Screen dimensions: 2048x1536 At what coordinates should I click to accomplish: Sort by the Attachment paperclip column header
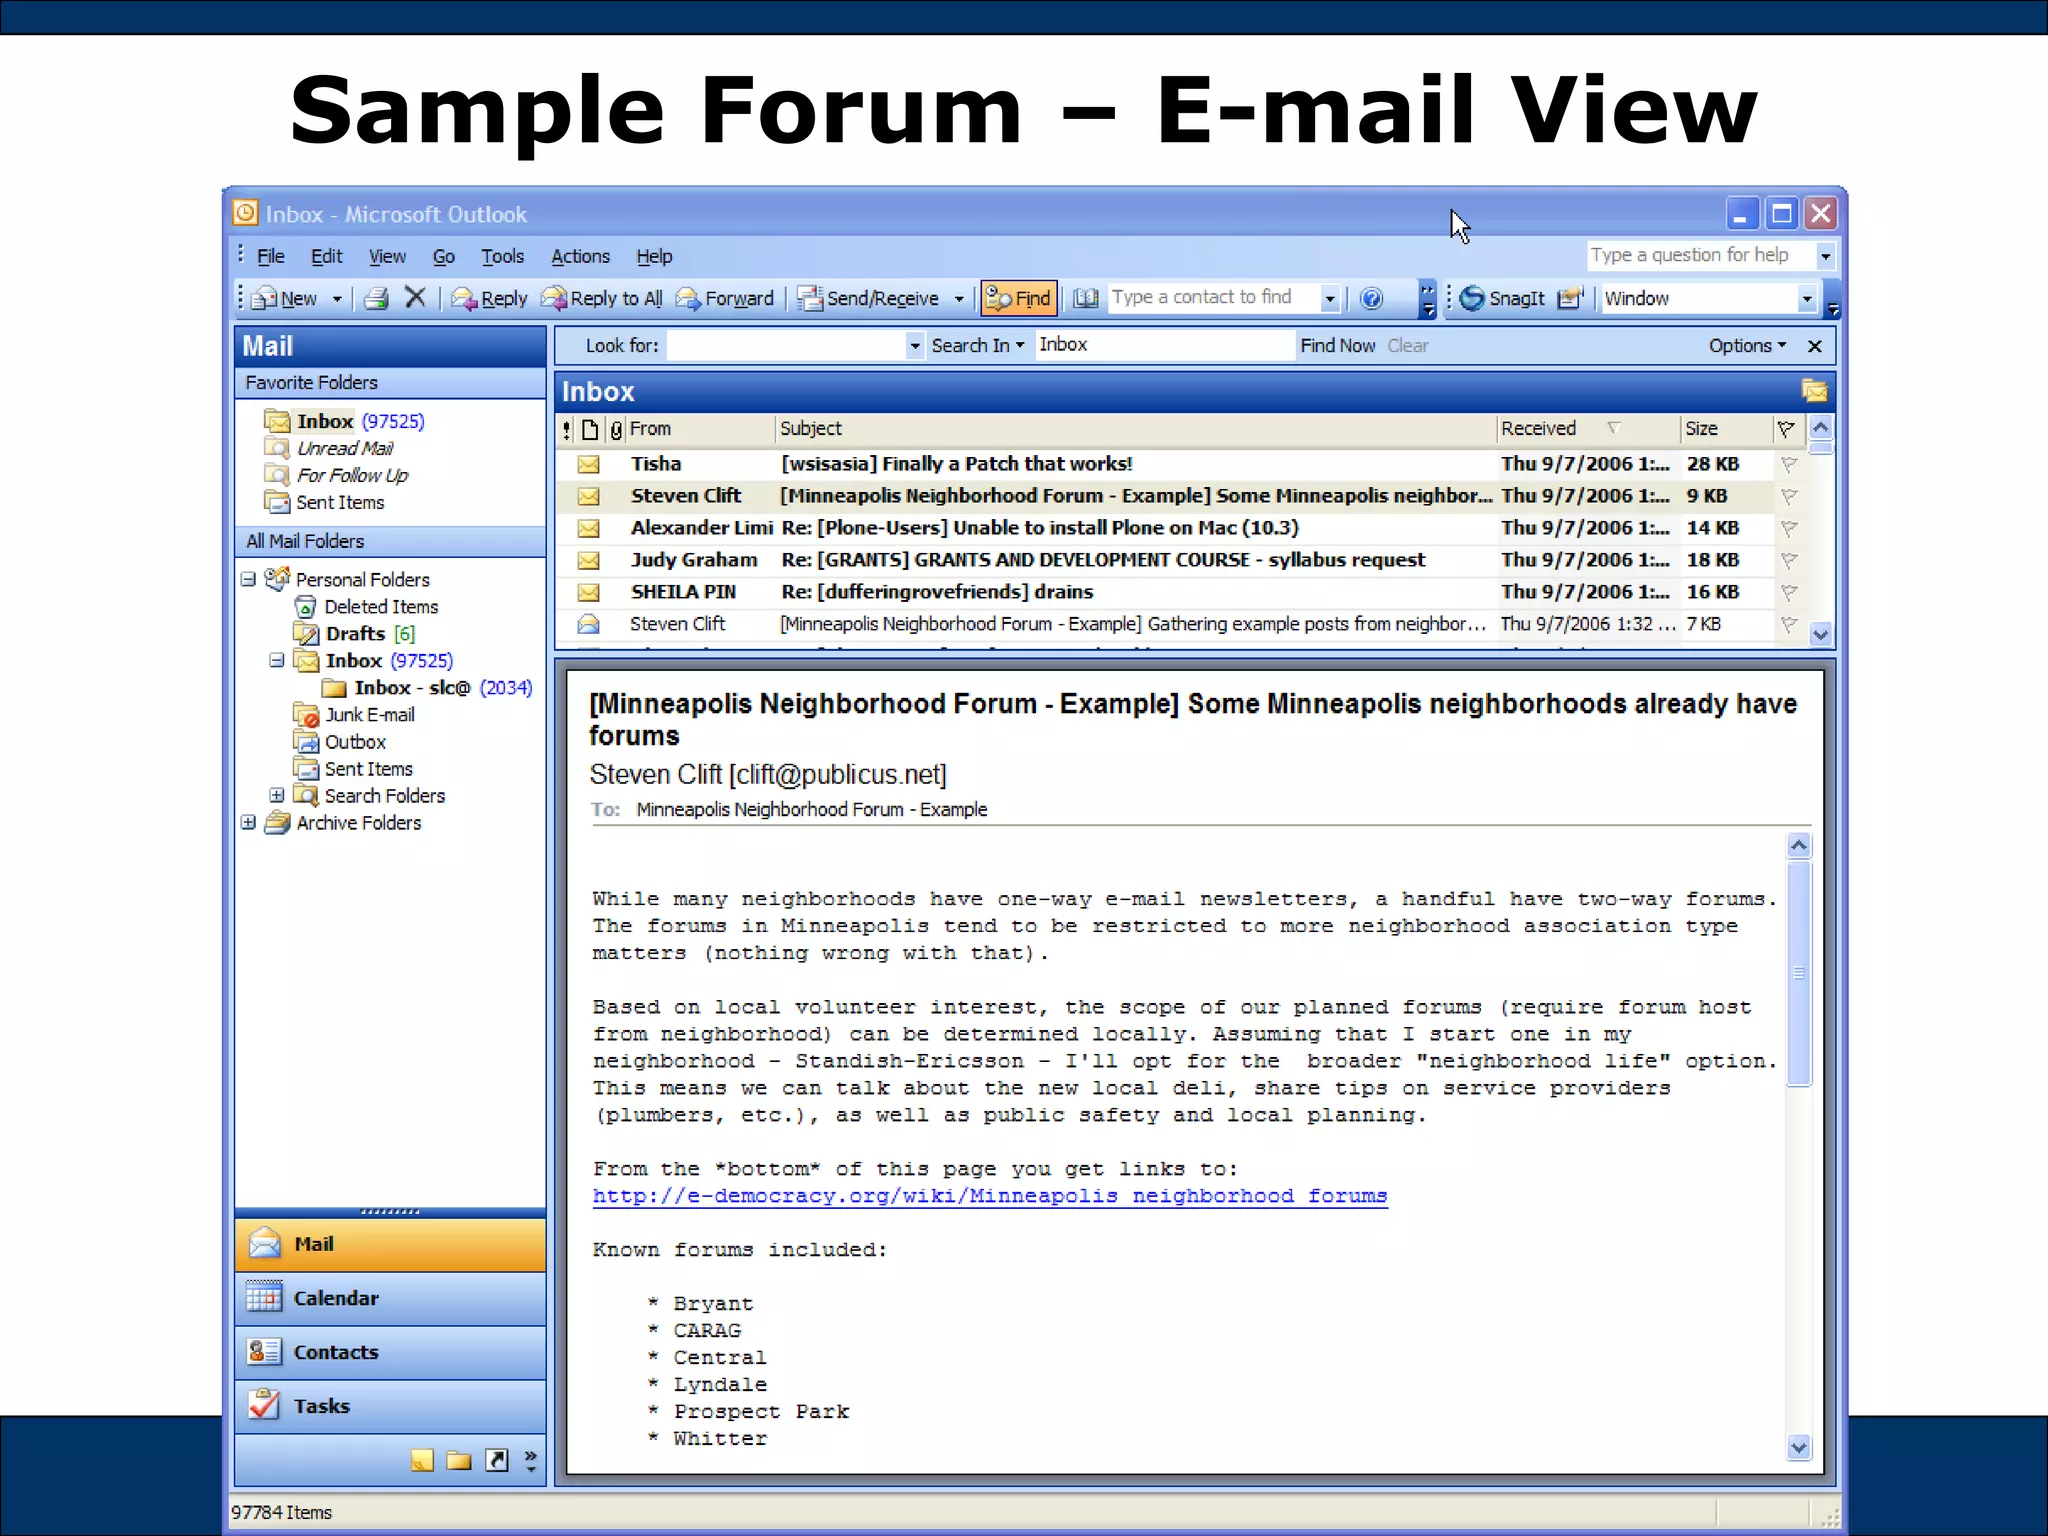(616, 429)
